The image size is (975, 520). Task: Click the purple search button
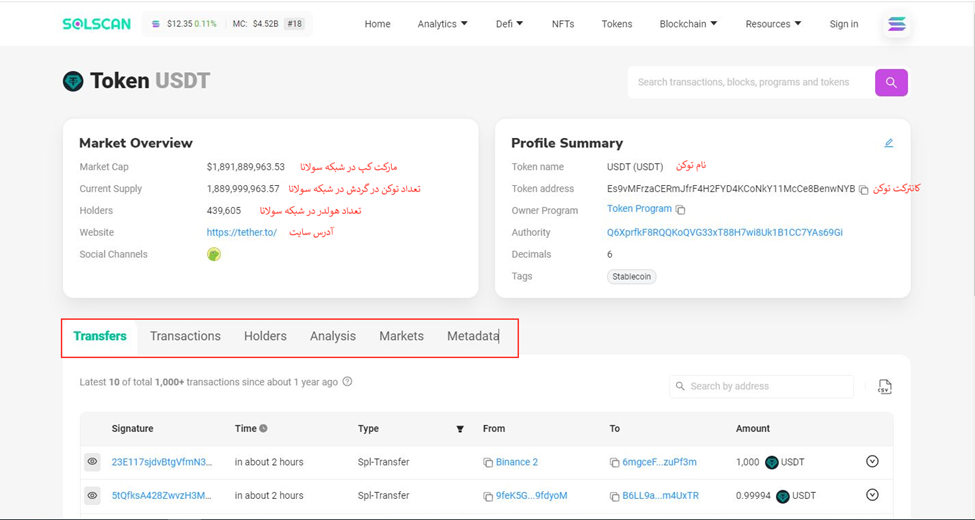pos(891,82)
